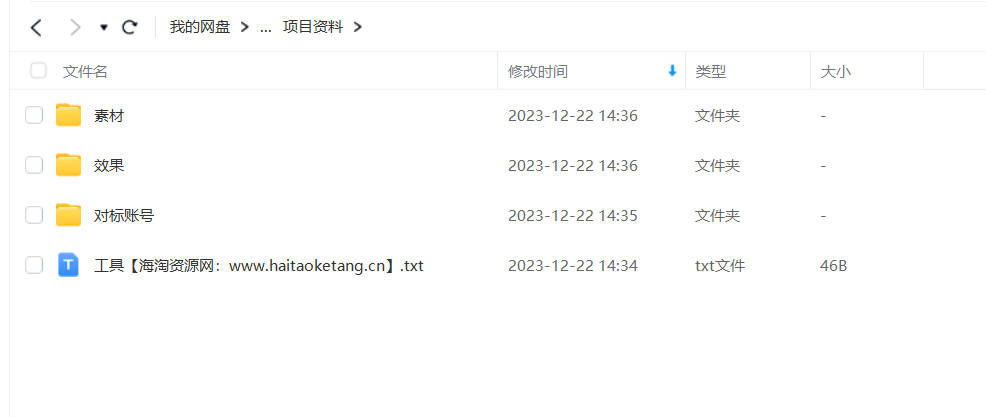
Task: Sort by 大小 column header
Action: coord(836,72)
